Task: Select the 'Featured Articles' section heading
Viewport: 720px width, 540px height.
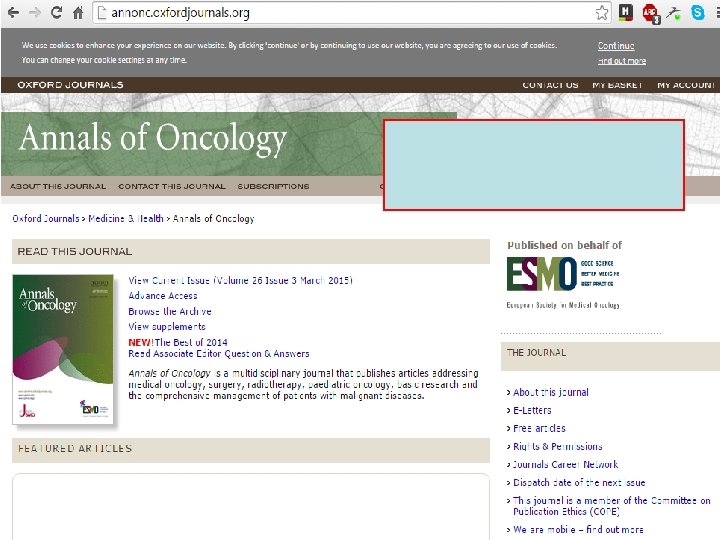Action: tap(75, 449)
